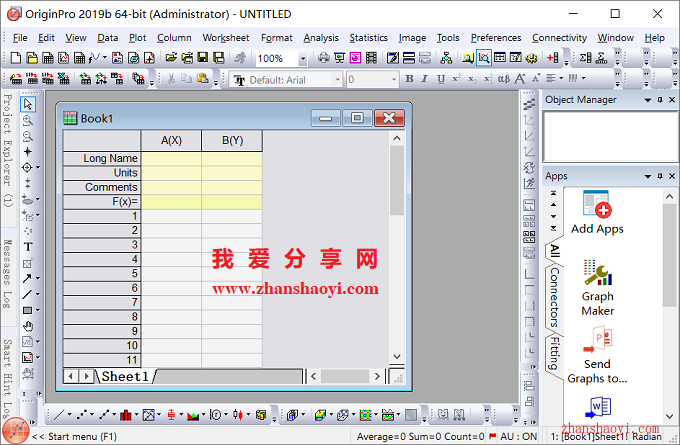Screen dimensions: 680x445
Task: Click Add Apps in Apps panel
Action: (597, 213)
